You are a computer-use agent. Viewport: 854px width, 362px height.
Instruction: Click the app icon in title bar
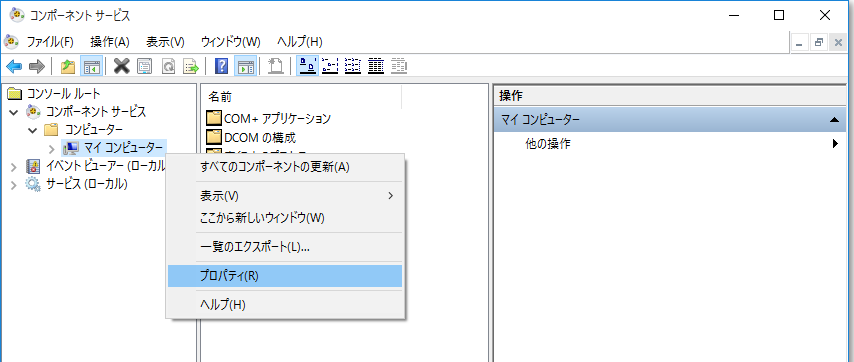(x=17, y=15)
